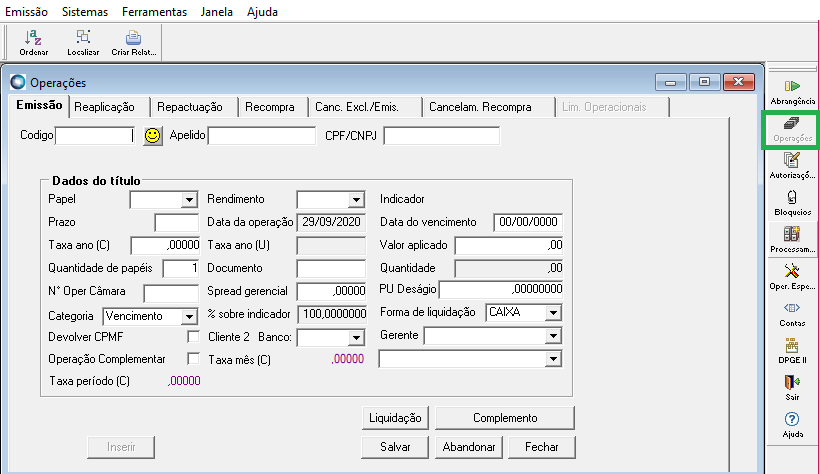Screen dimensions: 820x474
Task: Click the Fechar button
Action: pos(542,447)
